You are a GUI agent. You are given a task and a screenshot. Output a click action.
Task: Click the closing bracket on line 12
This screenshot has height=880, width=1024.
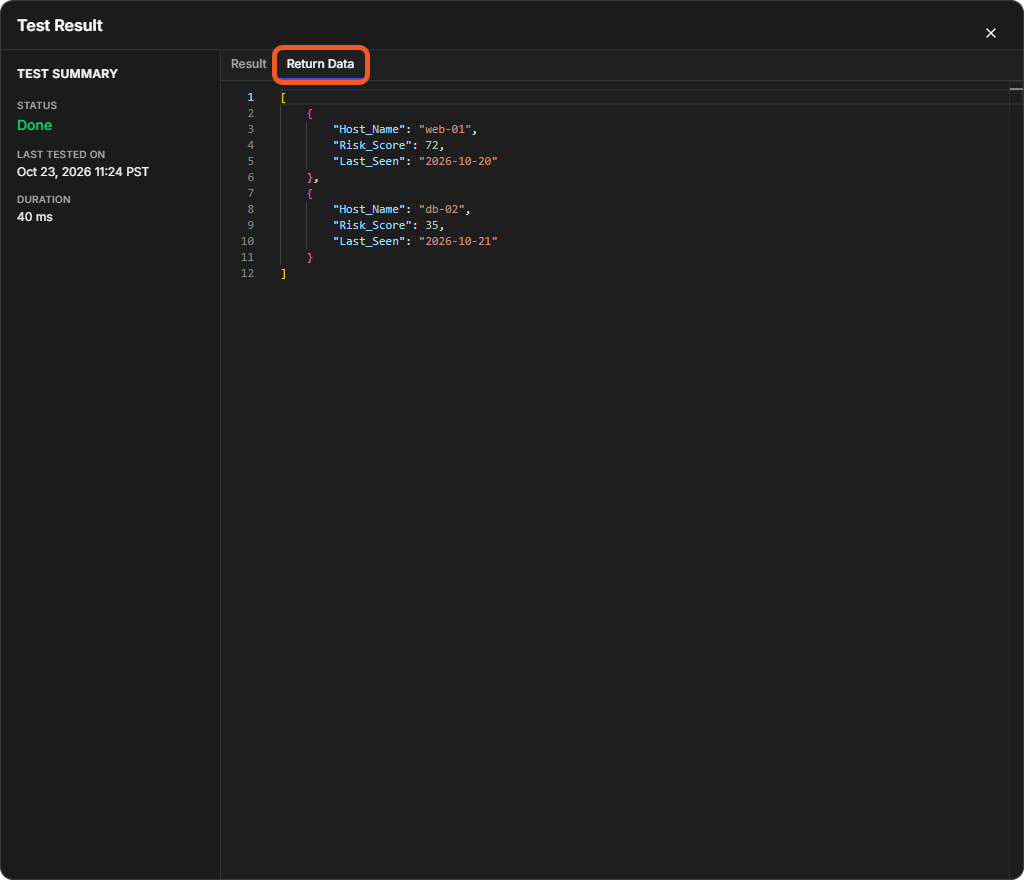point(283,273)
